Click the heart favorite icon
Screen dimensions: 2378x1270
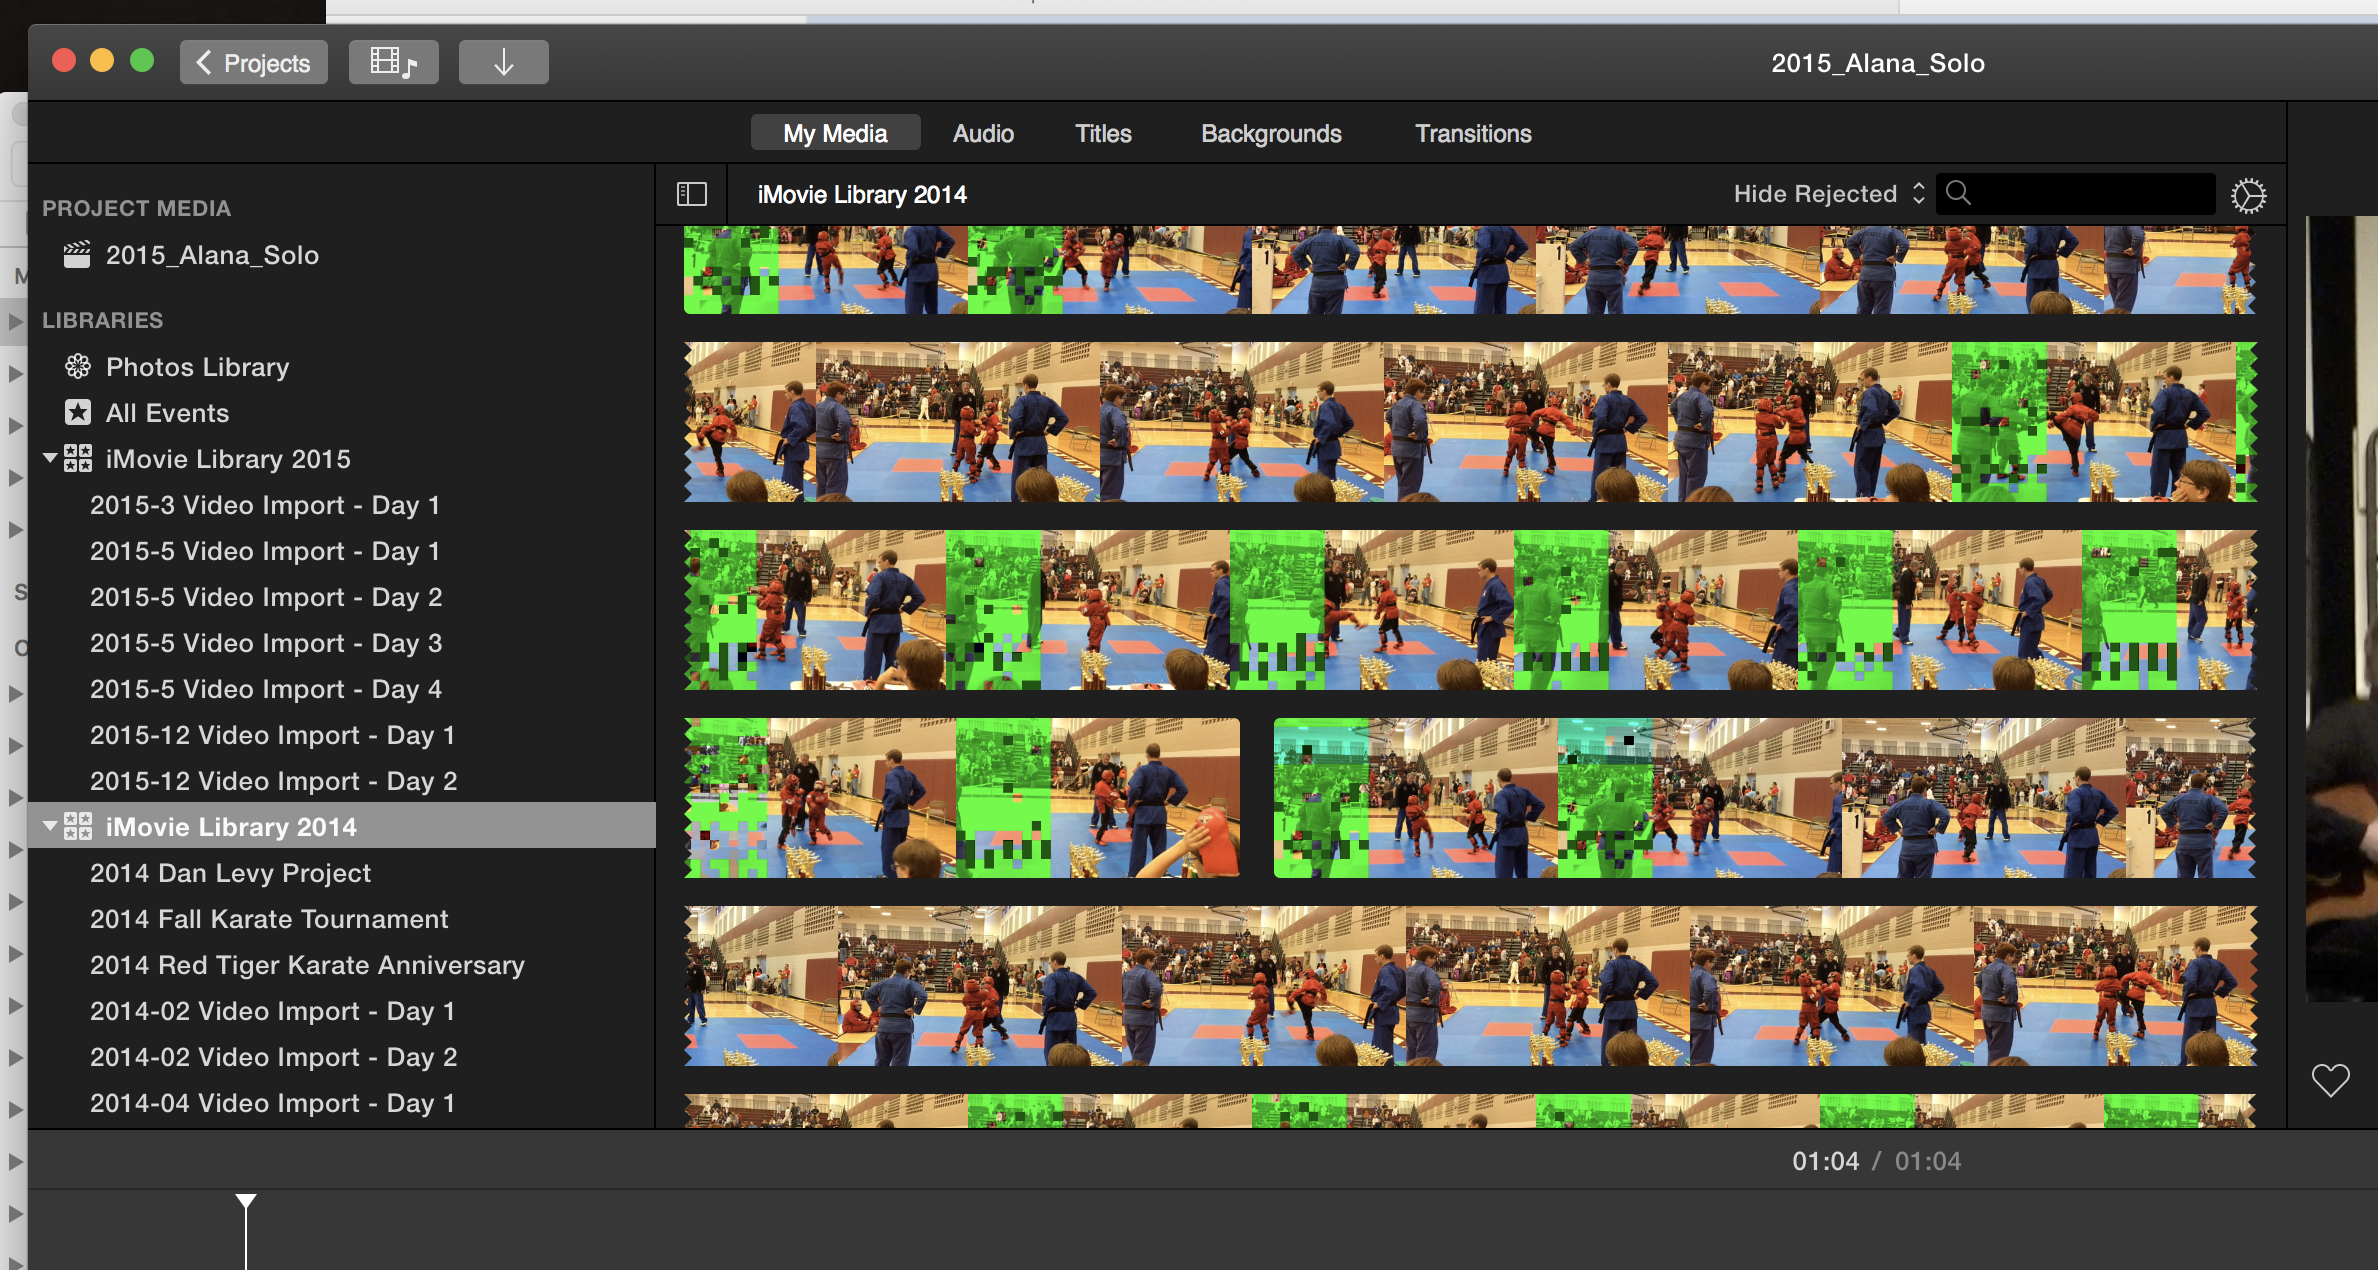(x=2330, y=1080)
